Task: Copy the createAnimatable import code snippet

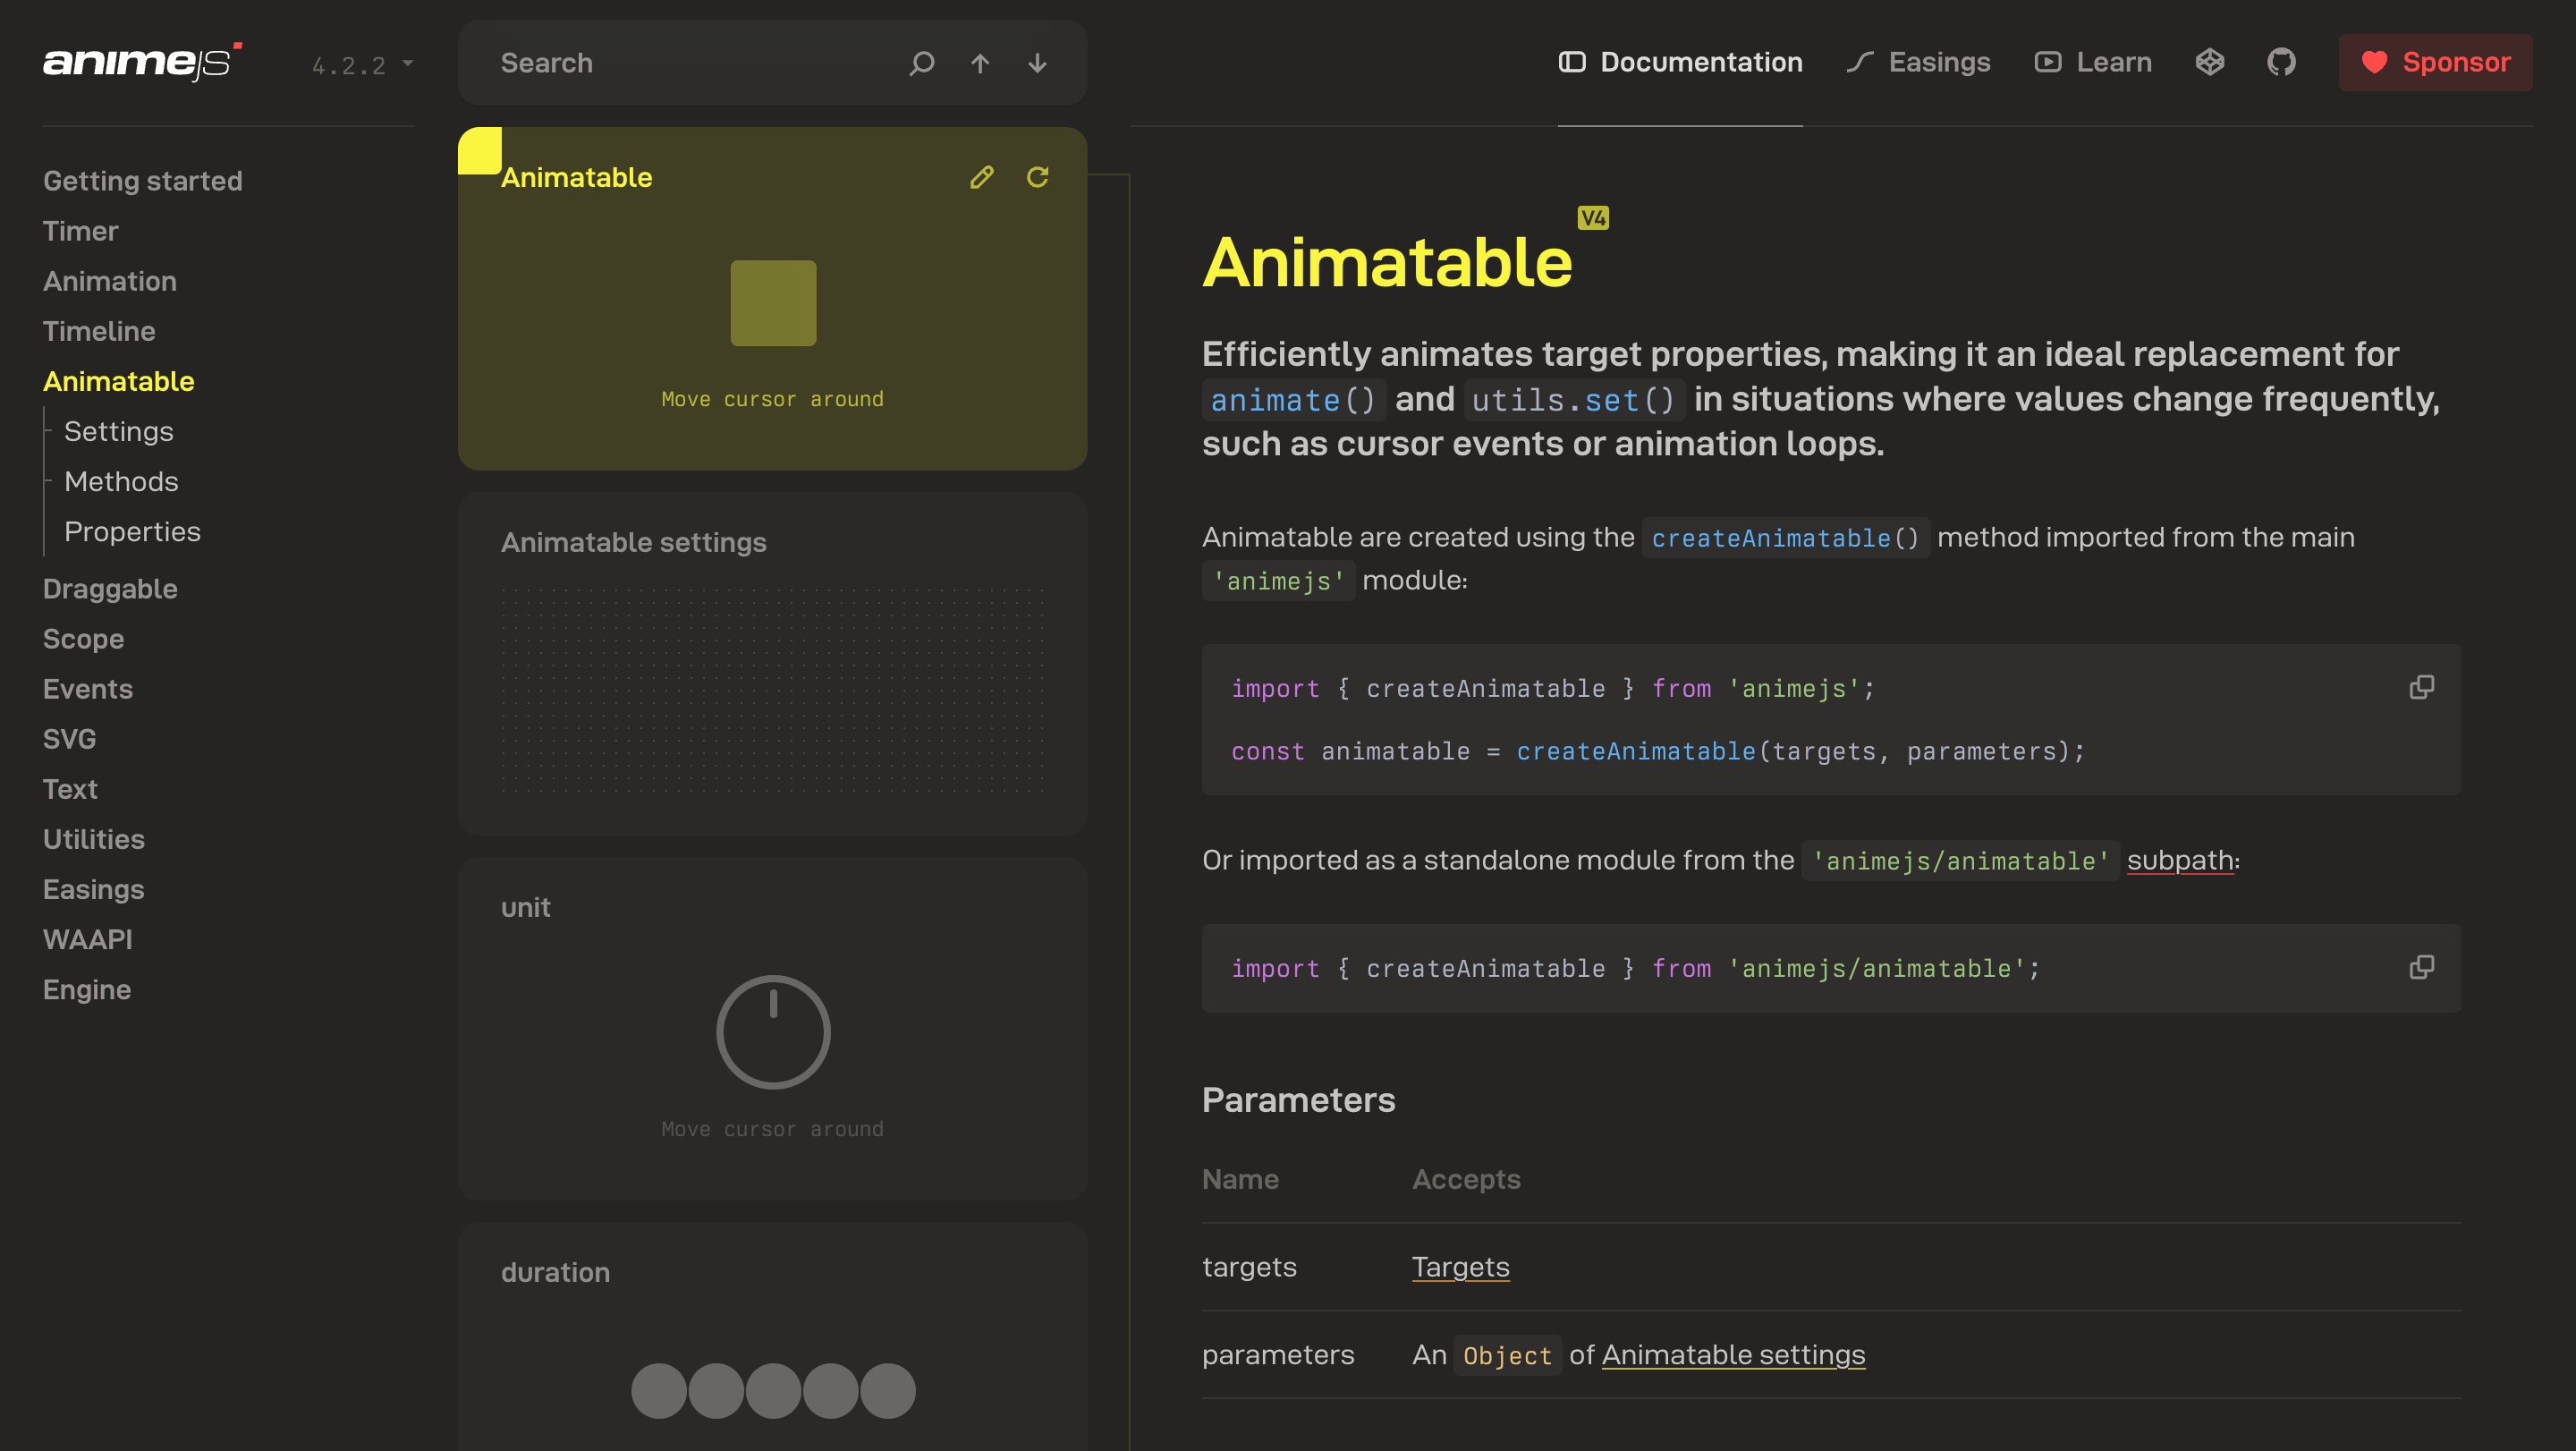Action: (x=2422, y=686)
